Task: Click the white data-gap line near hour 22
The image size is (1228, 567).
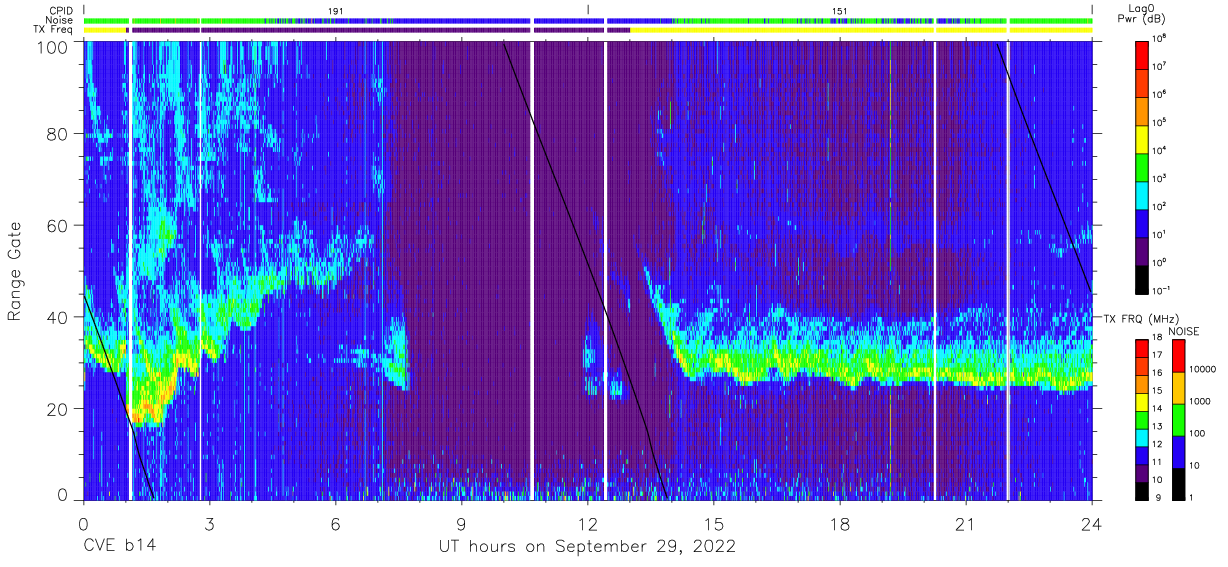Action: [1008, 271]
